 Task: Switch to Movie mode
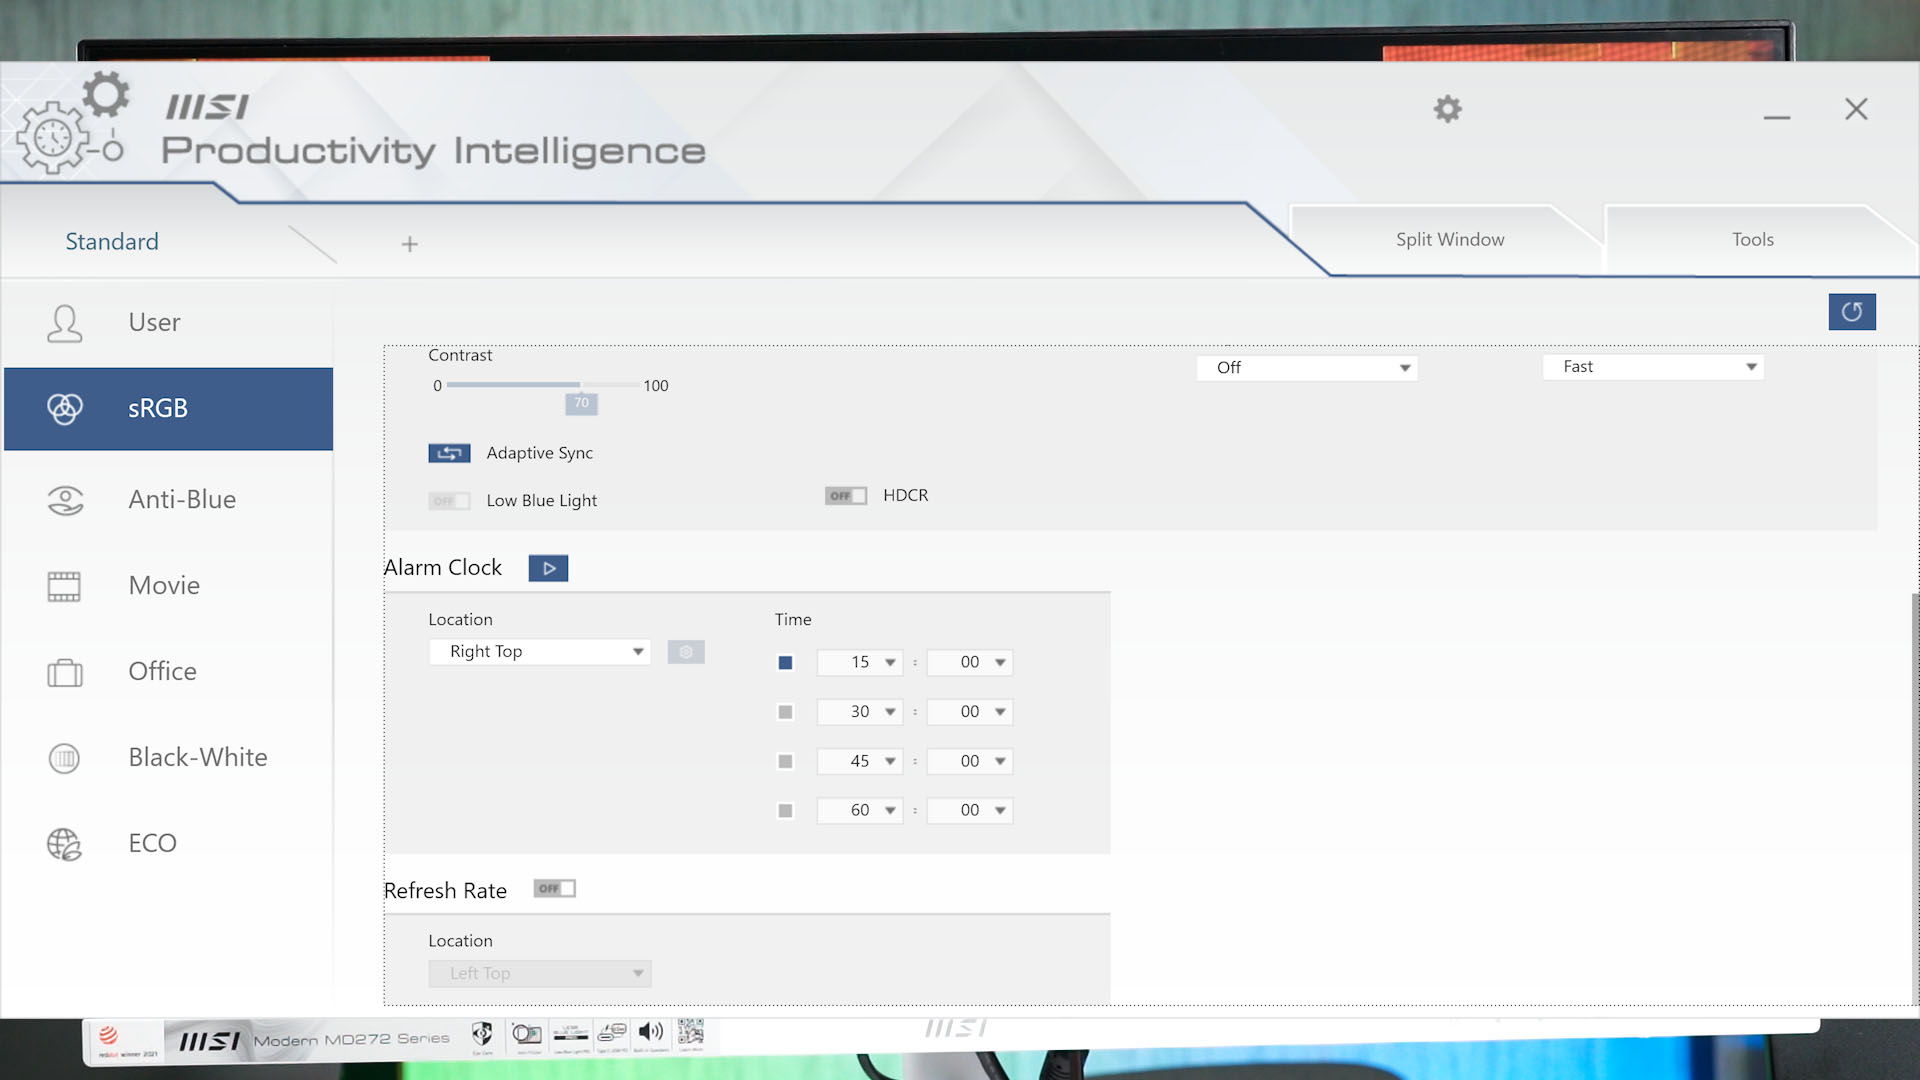coord(168,585)
